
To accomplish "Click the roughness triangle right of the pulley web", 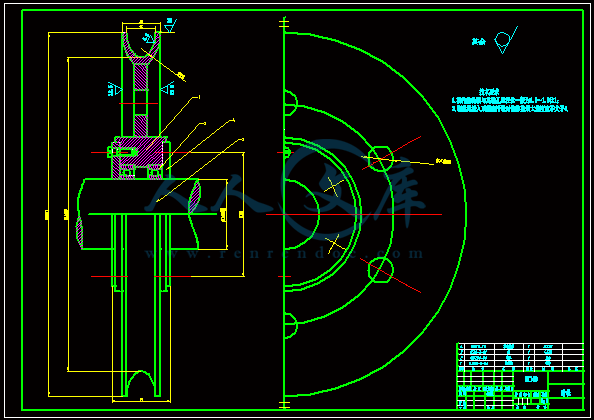I will (x=167, y=89).
